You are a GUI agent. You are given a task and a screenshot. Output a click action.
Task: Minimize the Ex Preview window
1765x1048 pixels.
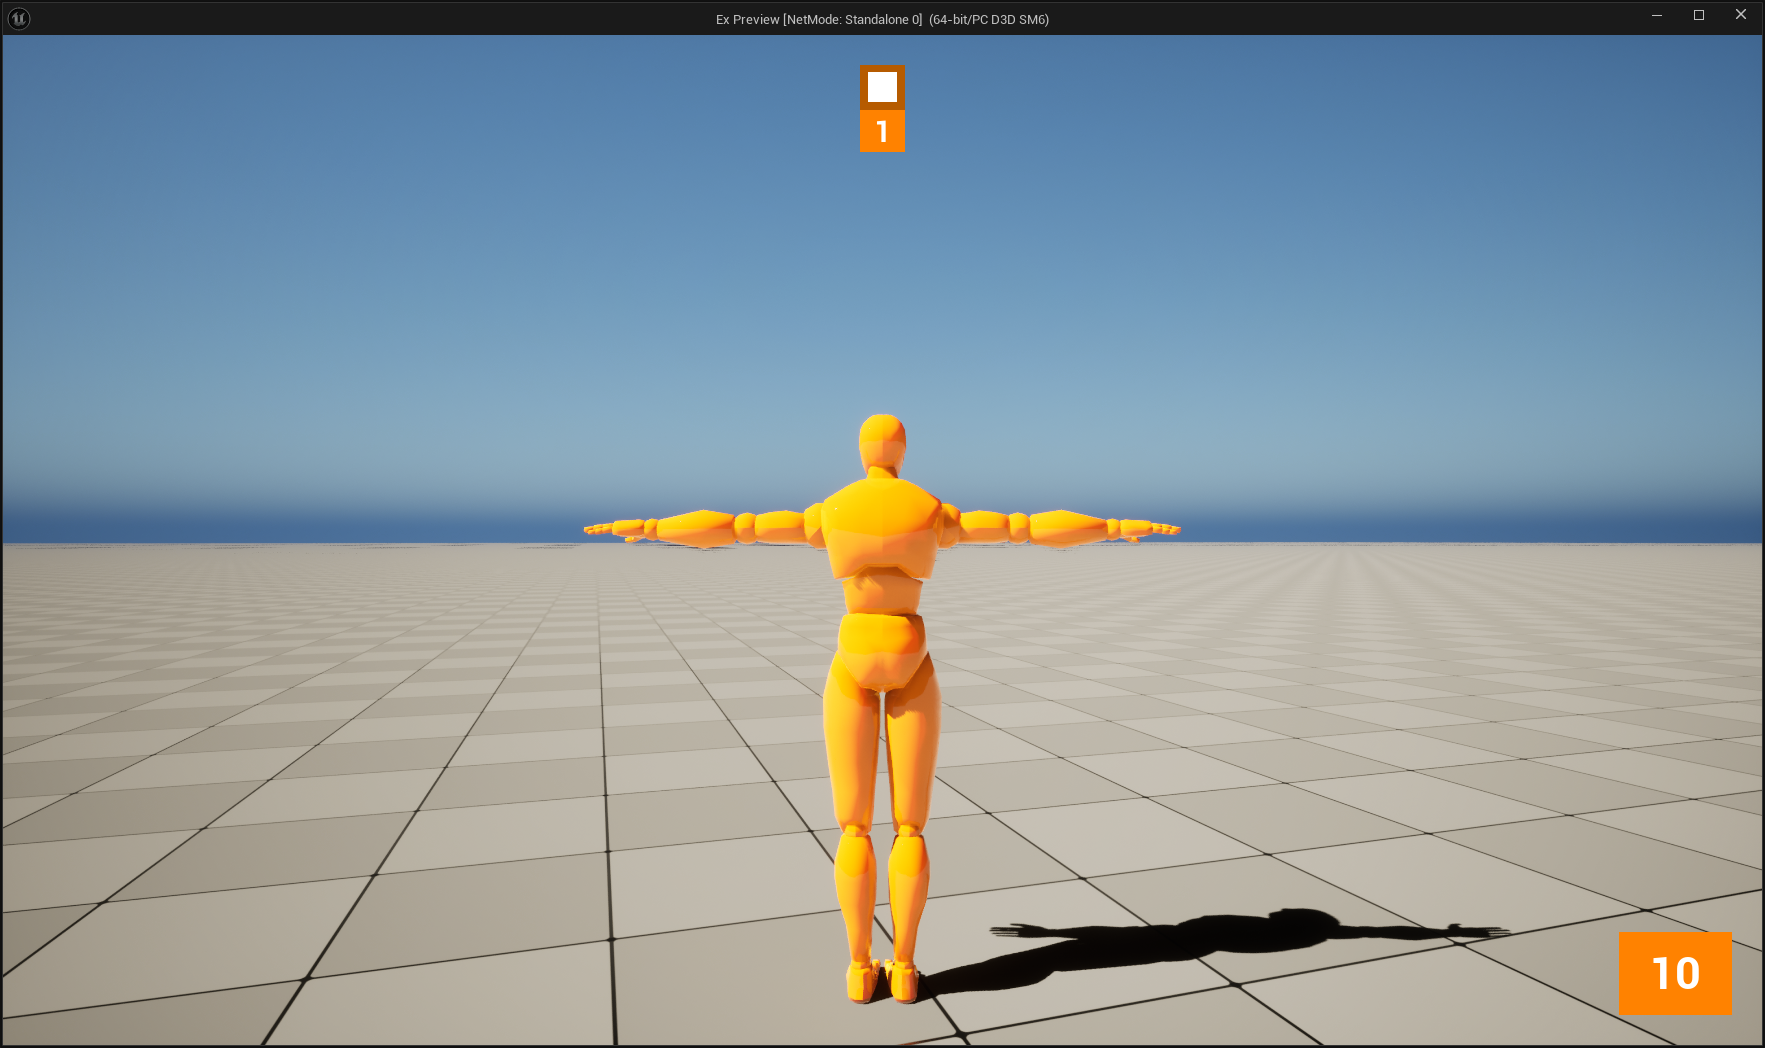pyautogui.click(x=1657, y=15)
